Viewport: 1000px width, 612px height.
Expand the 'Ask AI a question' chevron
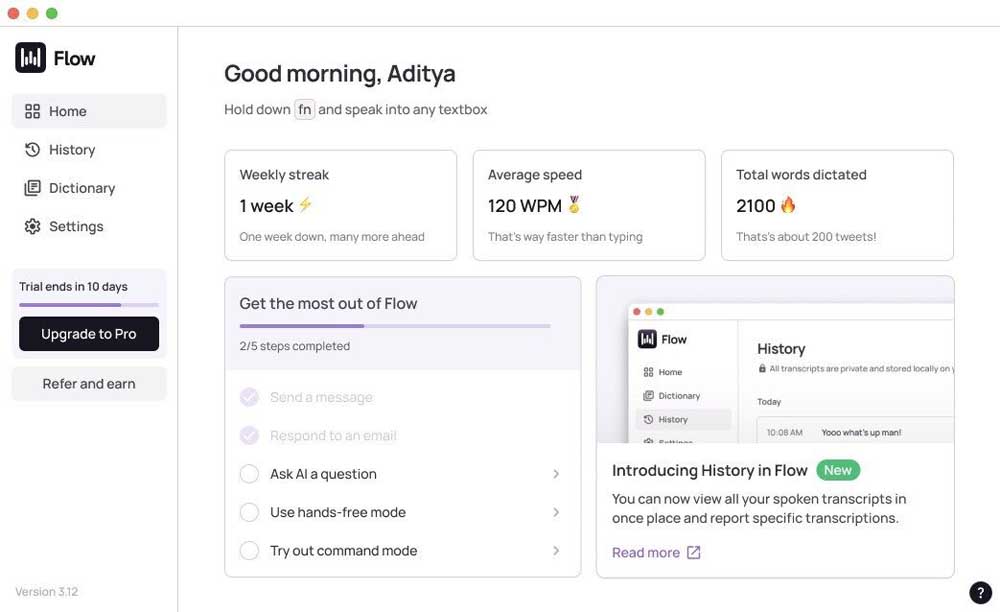[x=556, y=474]
